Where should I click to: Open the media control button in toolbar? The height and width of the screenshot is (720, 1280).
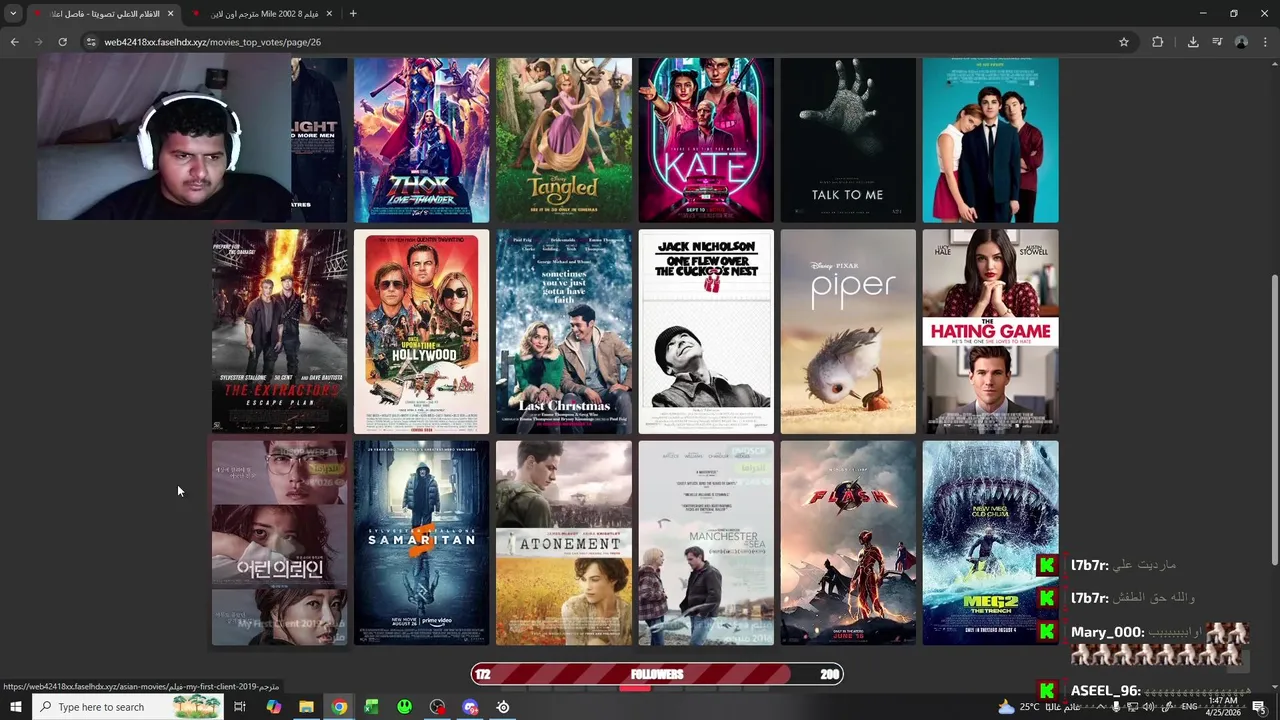point(1217,42)
